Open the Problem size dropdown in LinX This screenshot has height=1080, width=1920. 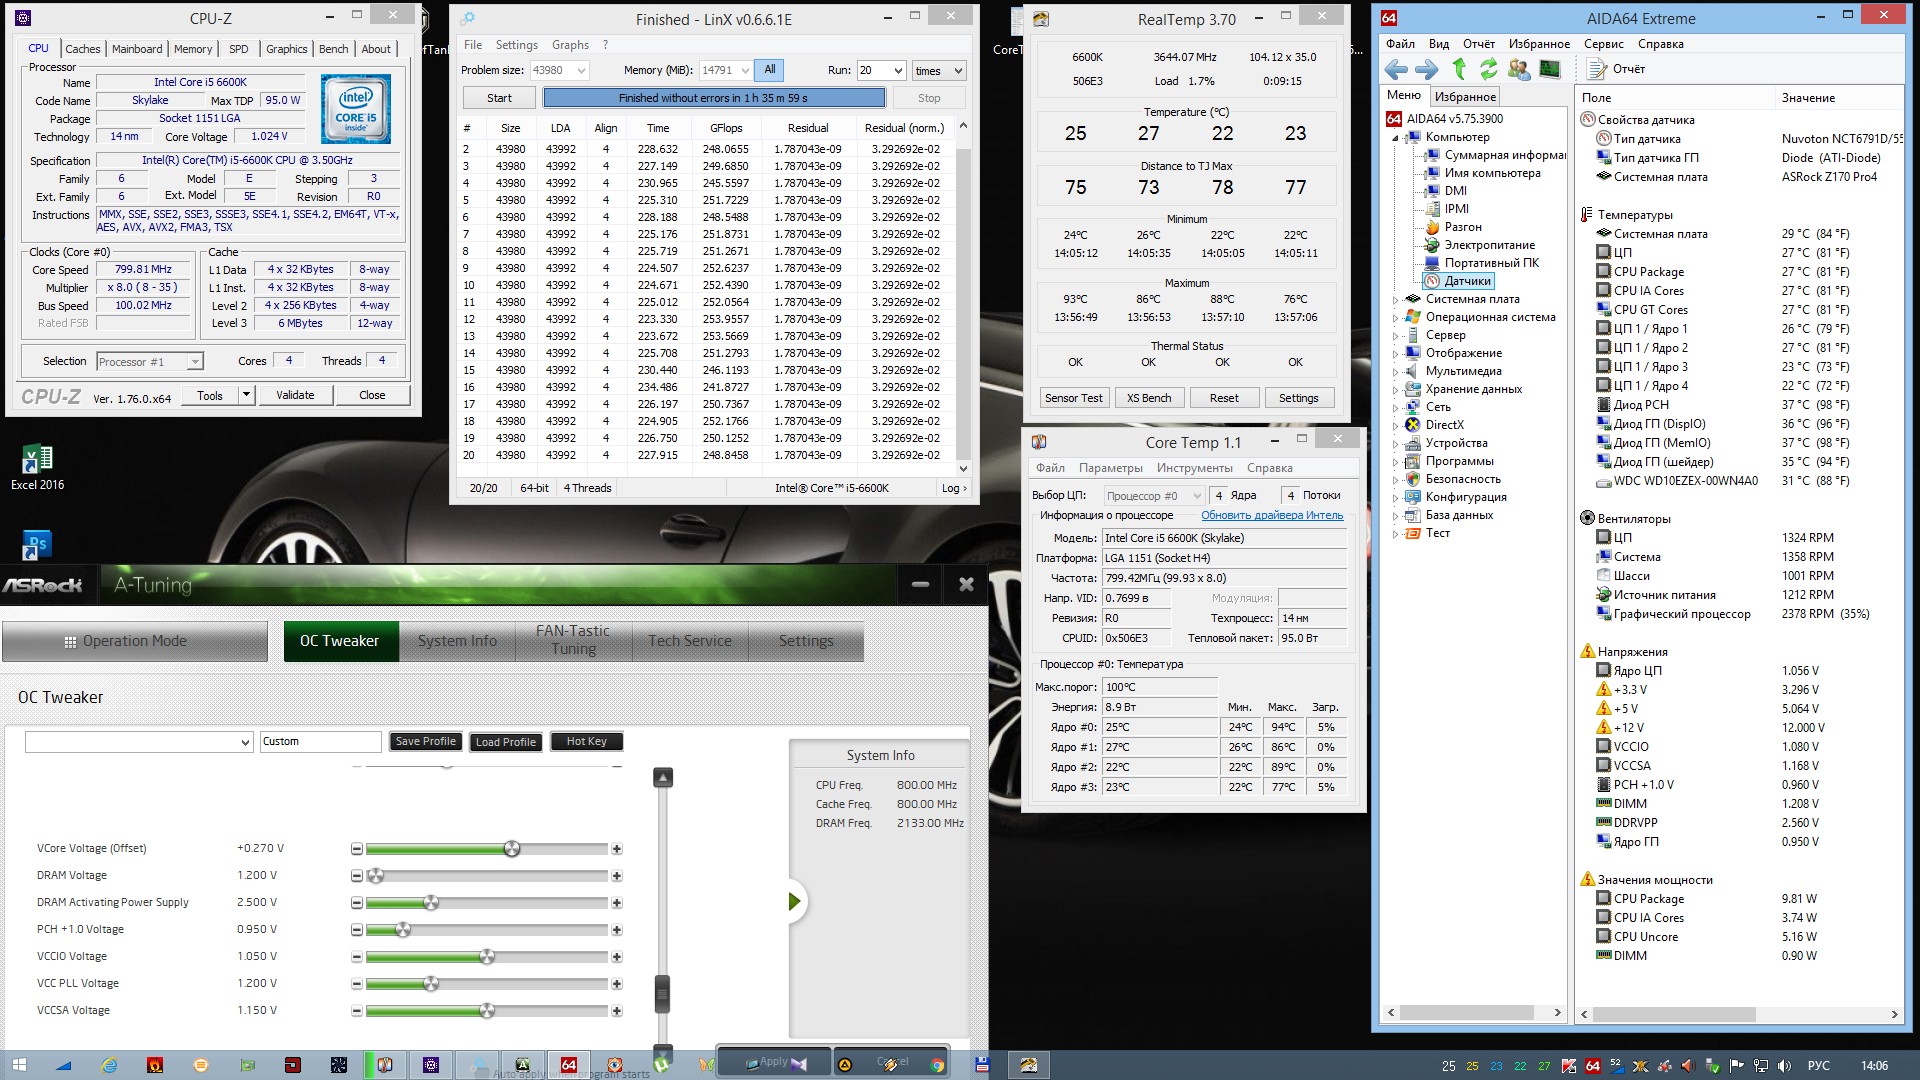click(581, 71)
